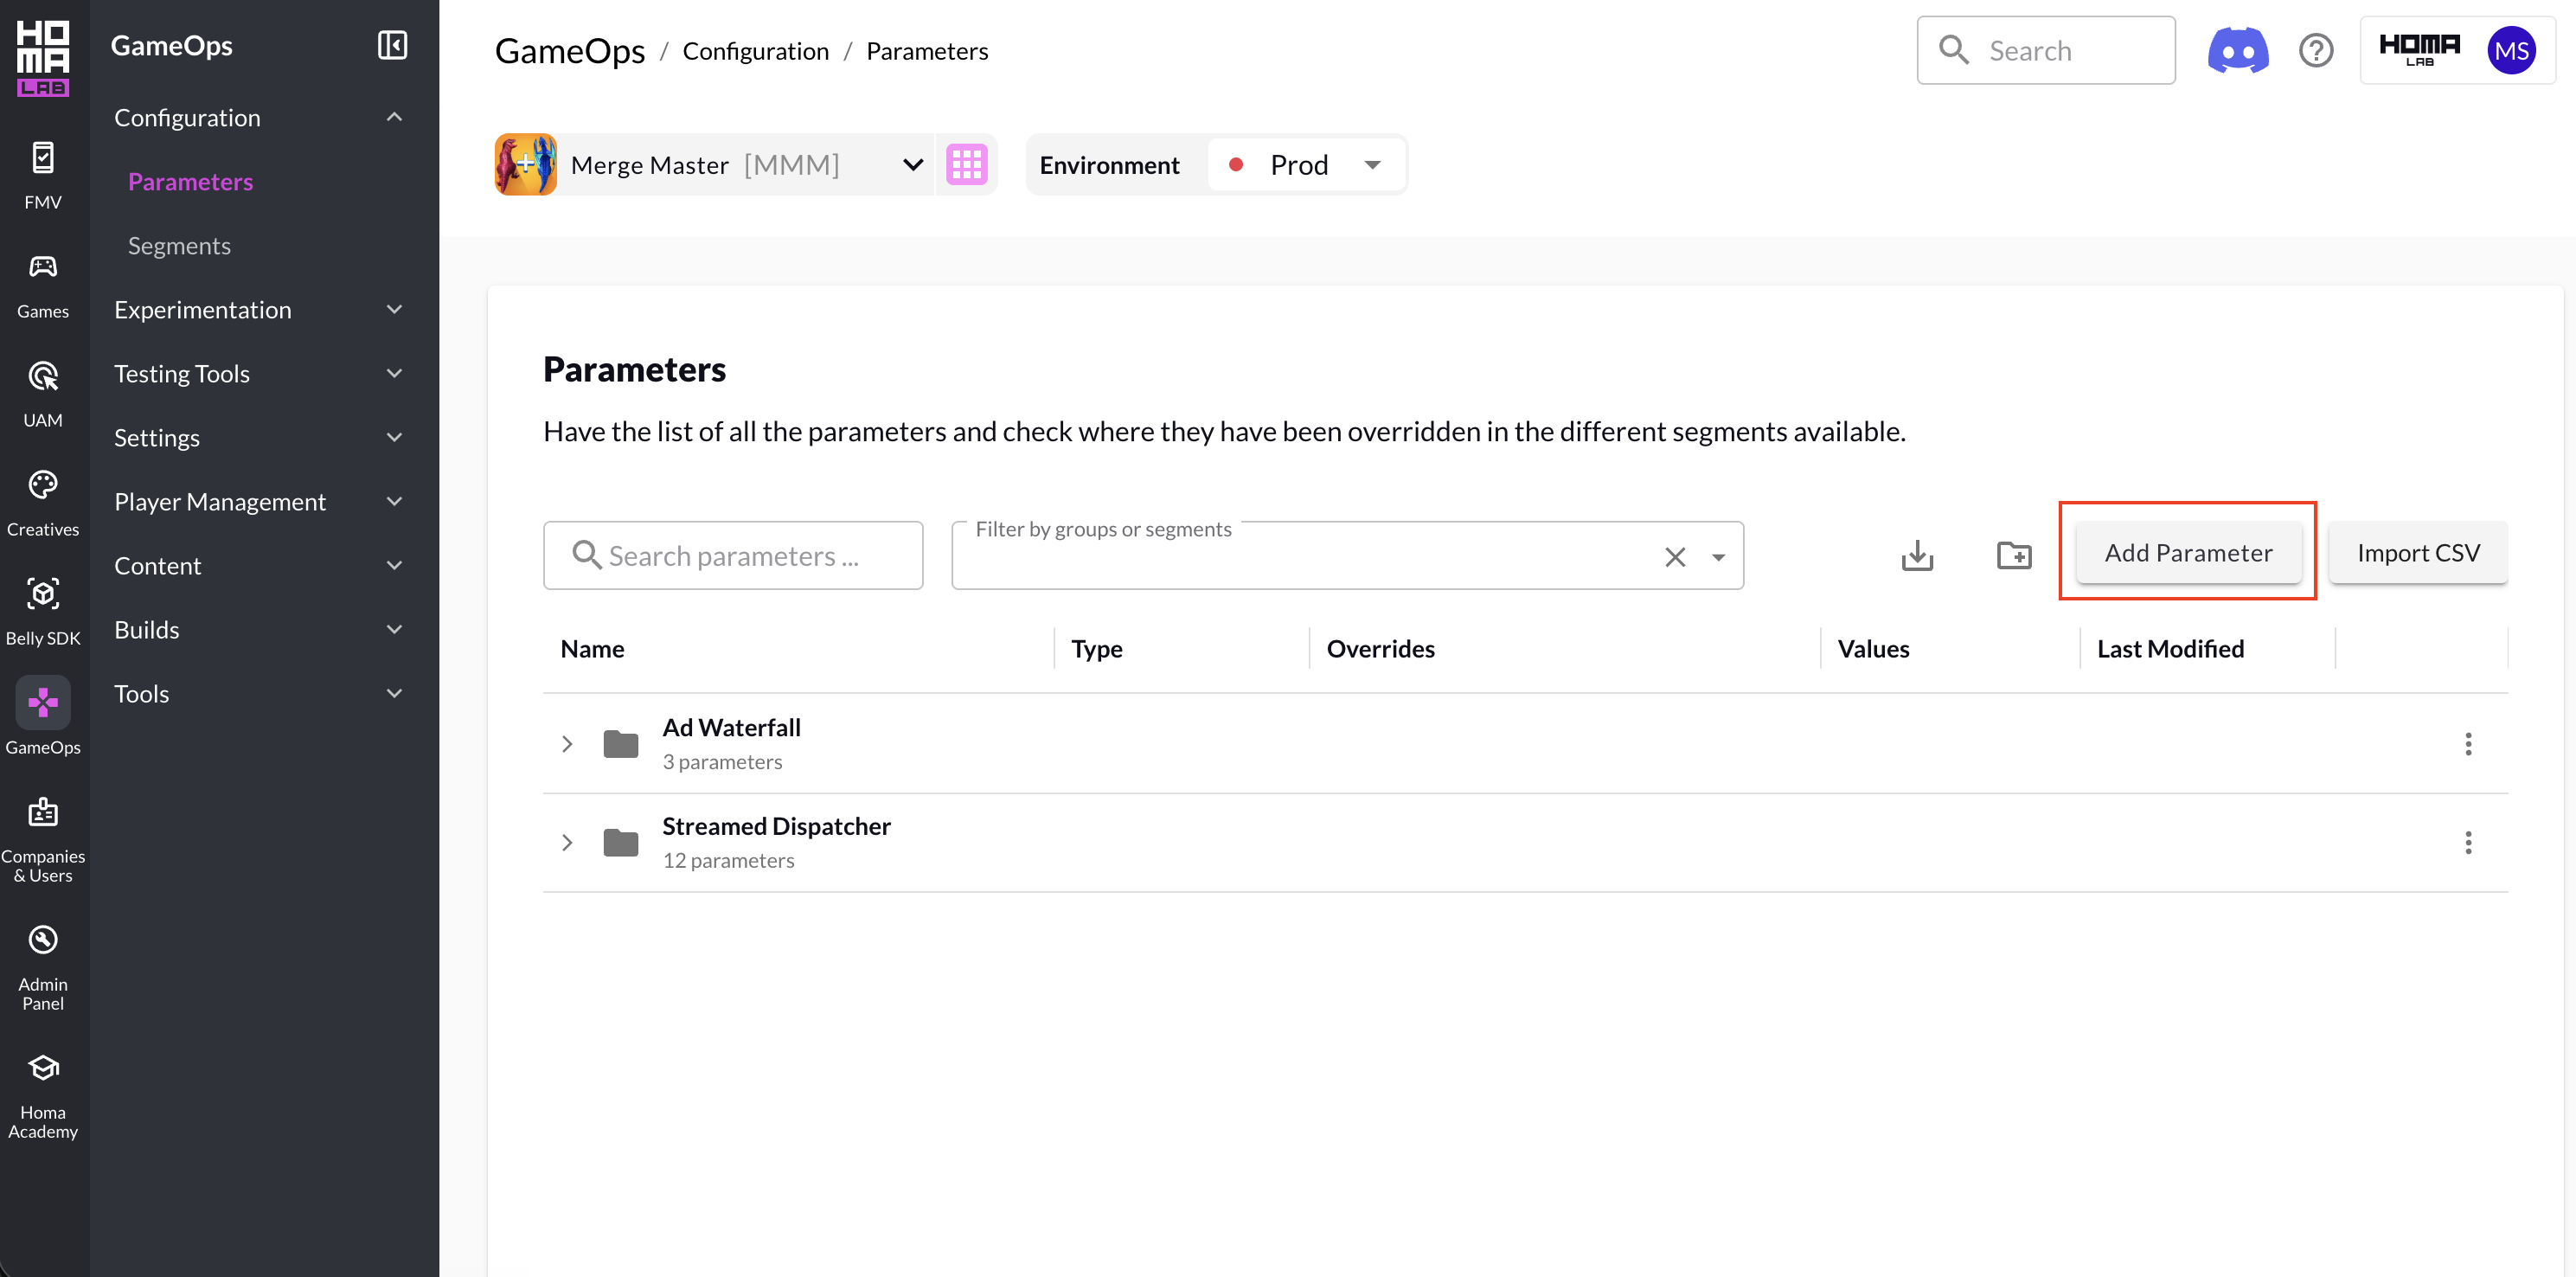Click the Add Parameter button
The image size is (2576, 1277).
click(x=2188, y=552)
